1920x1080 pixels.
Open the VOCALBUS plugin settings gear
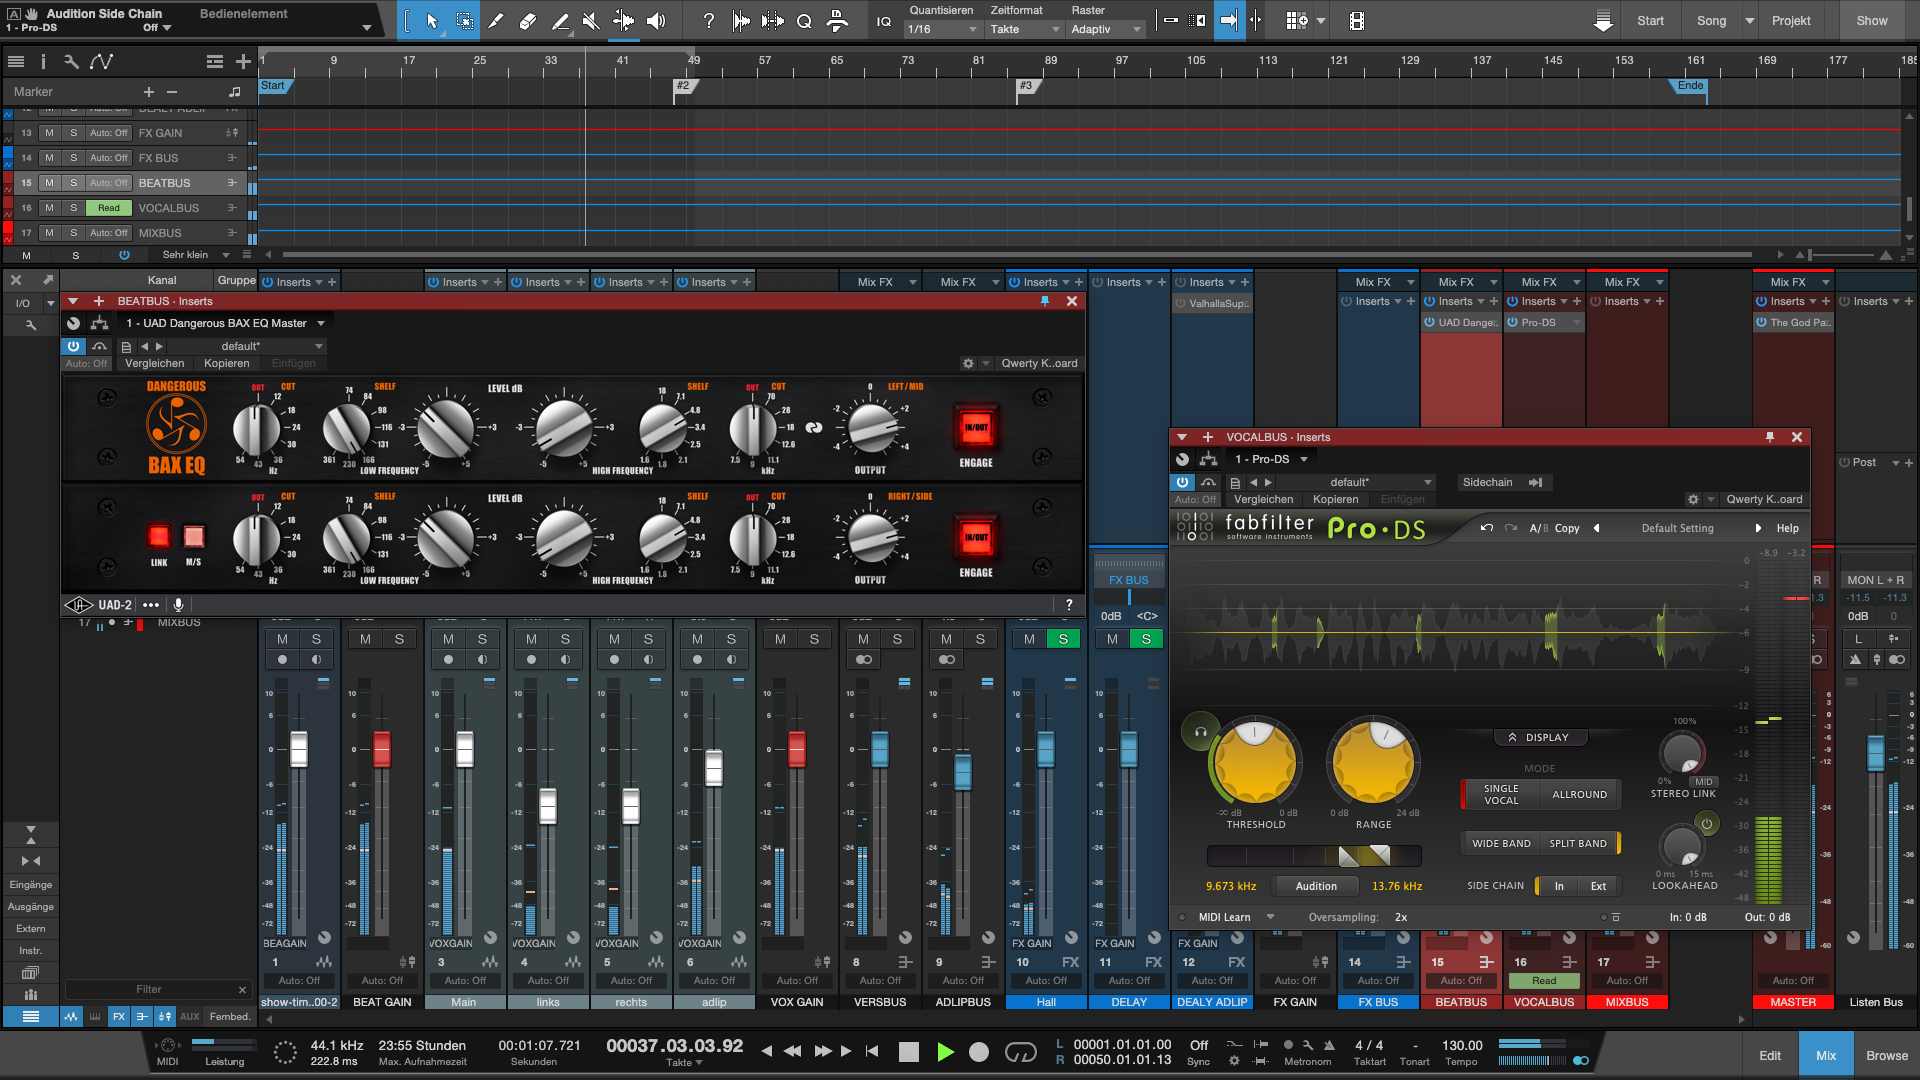click(1693, 499)
